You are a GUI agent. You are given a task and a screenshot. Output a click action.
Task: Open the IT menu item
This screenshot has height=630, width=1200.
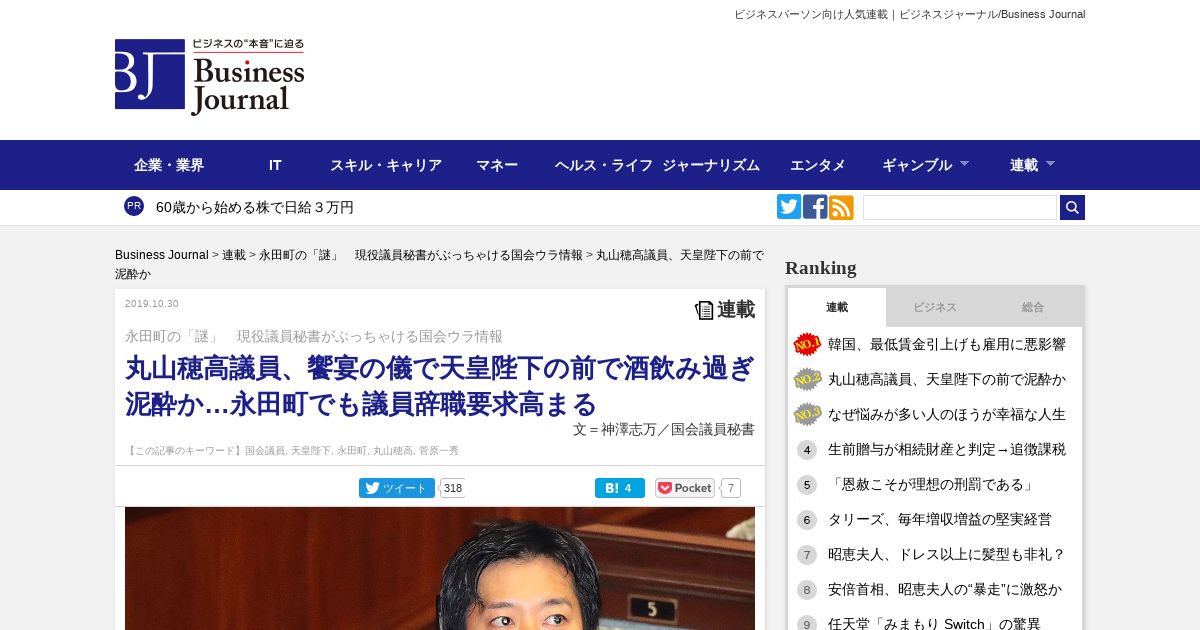point(275,165)
